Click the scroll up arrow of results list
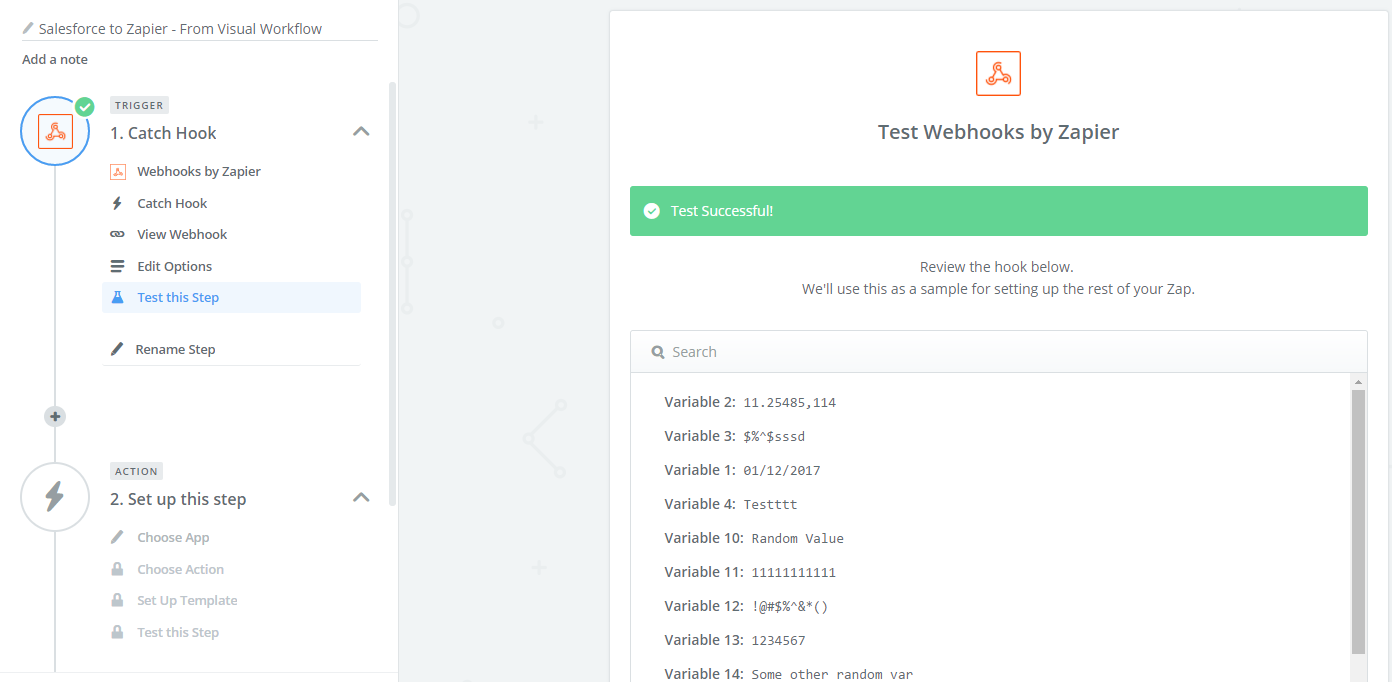 pos(1358,382)
